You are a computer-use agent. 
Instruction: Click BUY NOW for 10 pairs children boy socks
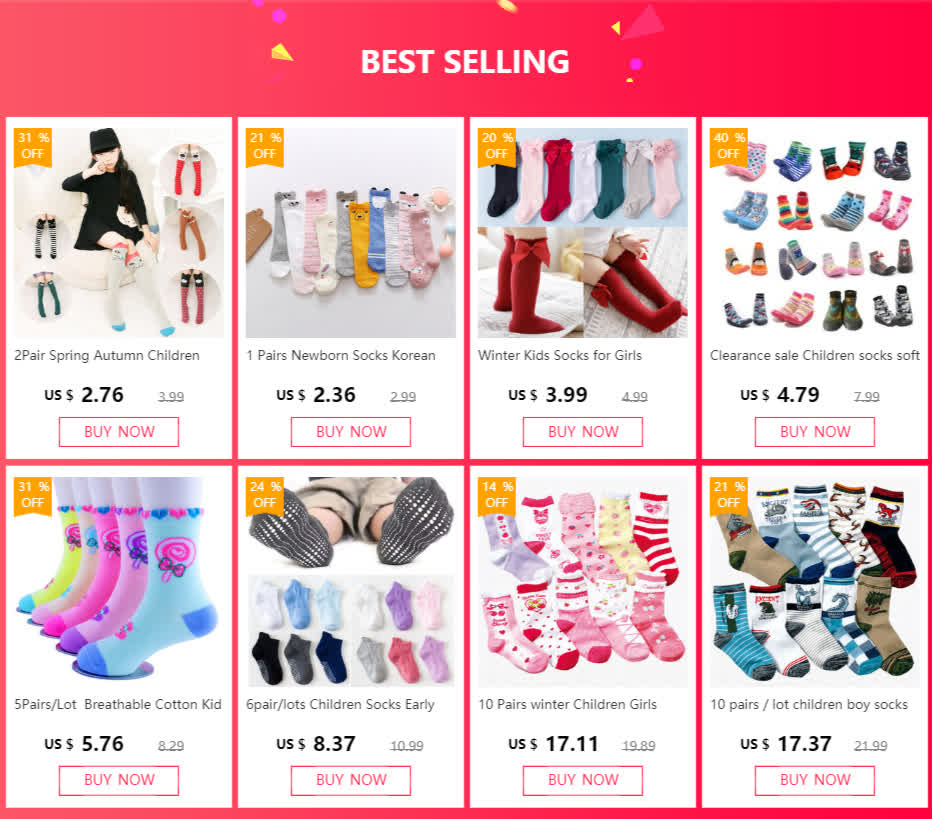814,780
